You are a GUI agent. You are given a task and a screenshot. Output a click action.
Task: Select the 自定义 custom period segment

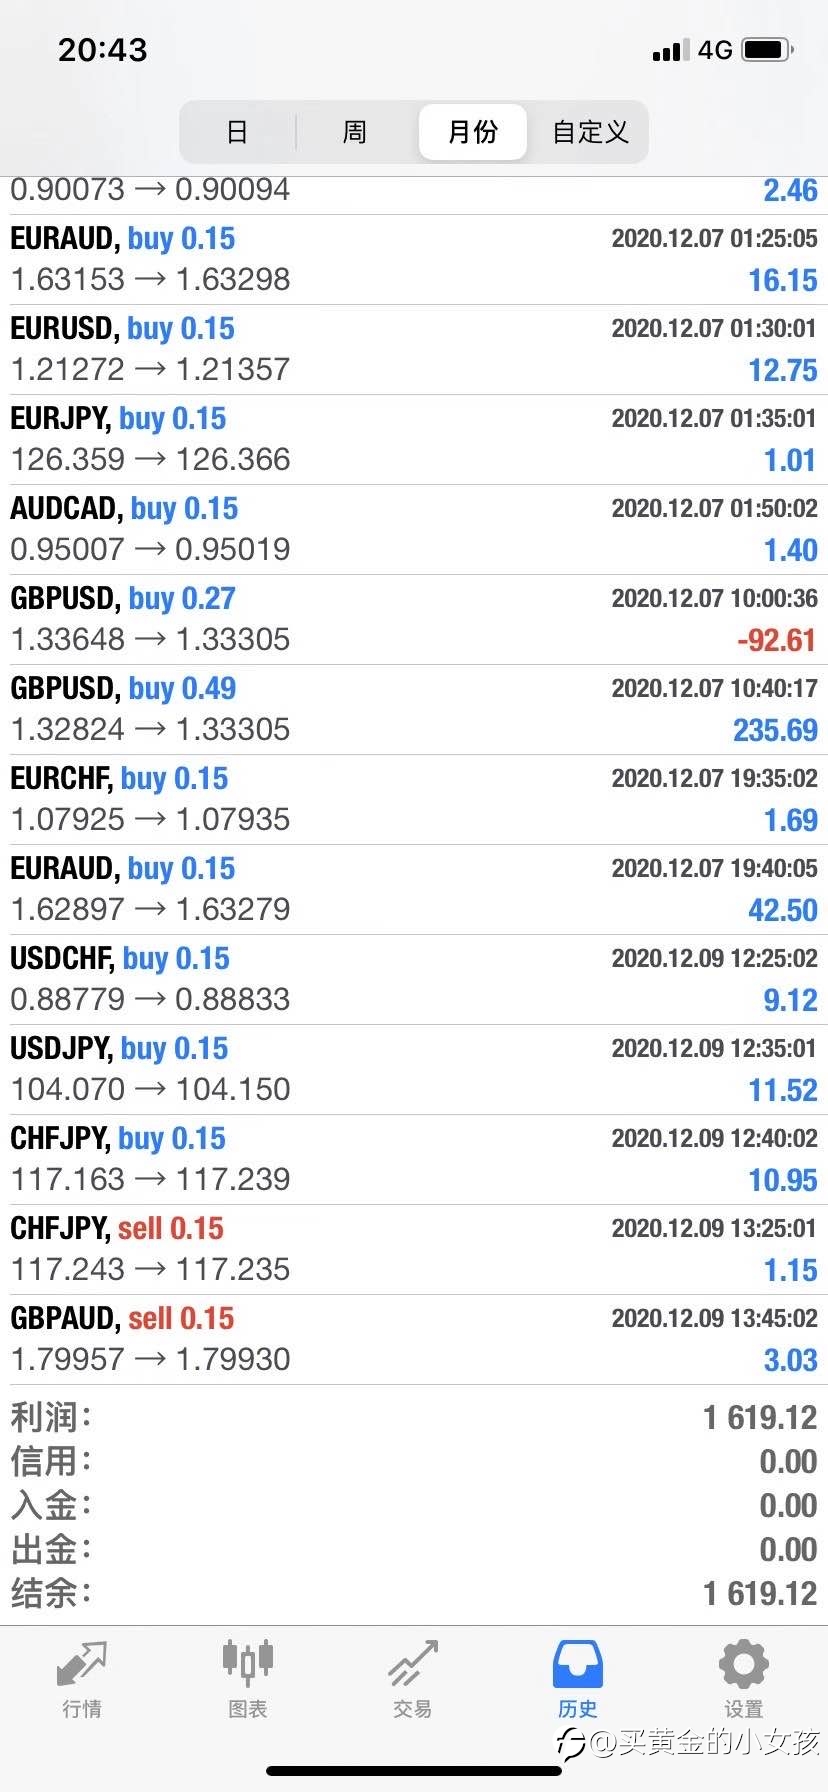pos(590,132)
